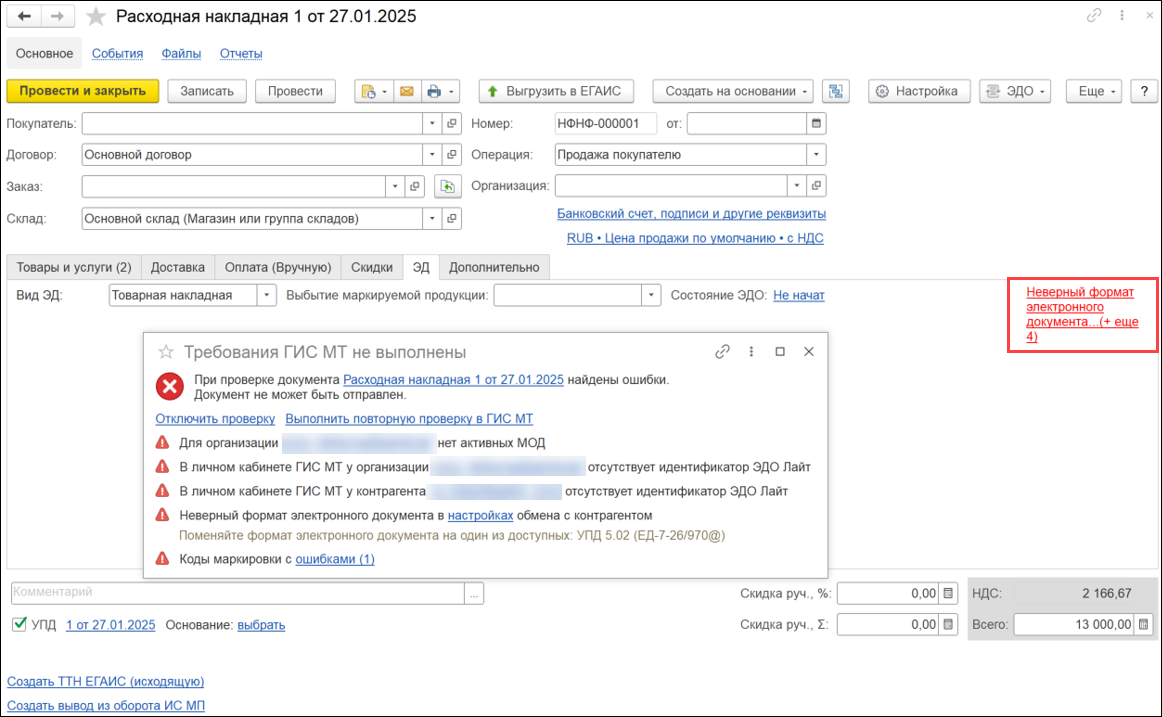Copy link in the ГИС МТ dialog

723,352
